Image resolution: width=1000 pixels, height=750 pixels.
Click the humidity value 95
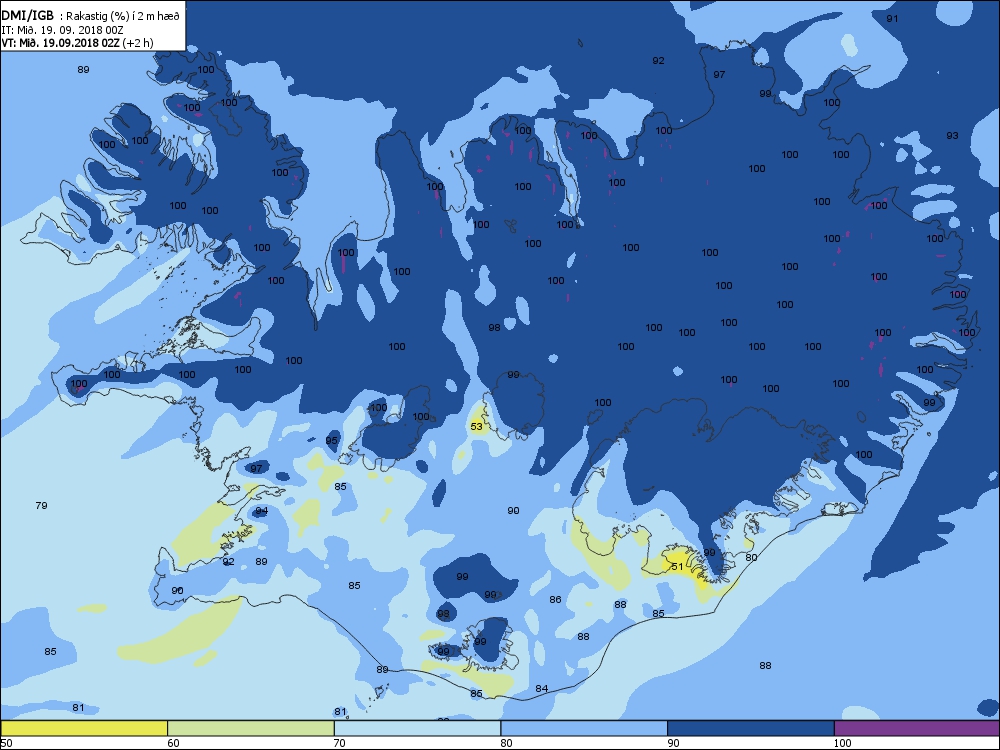click(x=332, y=441)
